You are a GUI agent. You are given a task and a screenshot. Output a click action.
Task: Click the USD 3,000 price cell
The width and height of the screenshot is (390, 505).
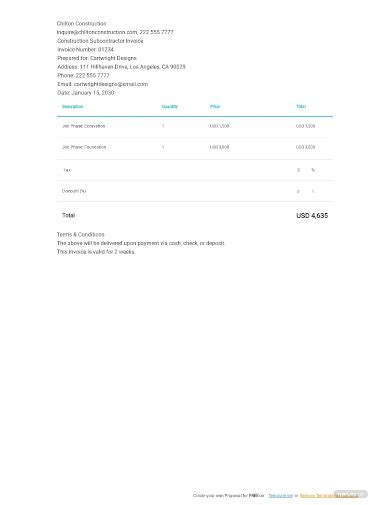219,147
